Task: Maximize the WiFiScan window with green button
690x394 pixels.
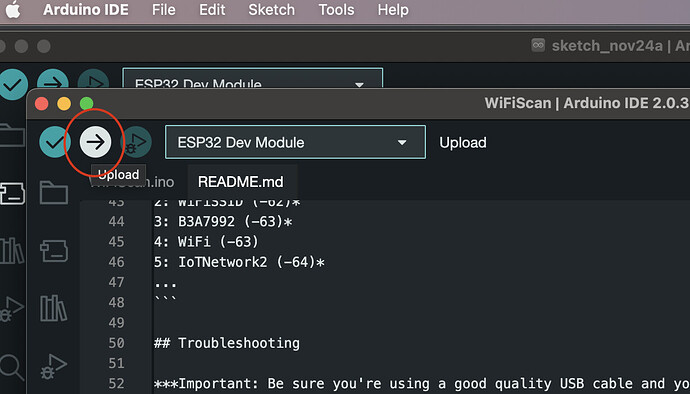Action: tap(87, 104)
